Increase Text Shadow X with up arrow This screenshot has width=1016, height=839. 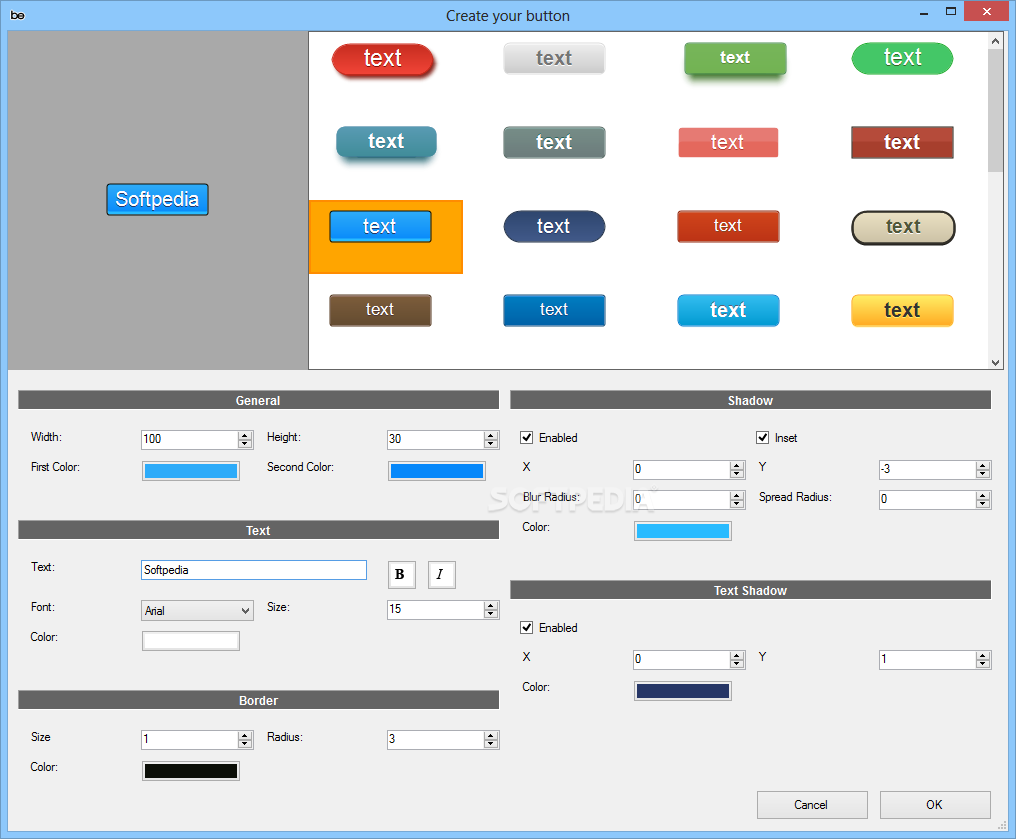tap(737, 656)
